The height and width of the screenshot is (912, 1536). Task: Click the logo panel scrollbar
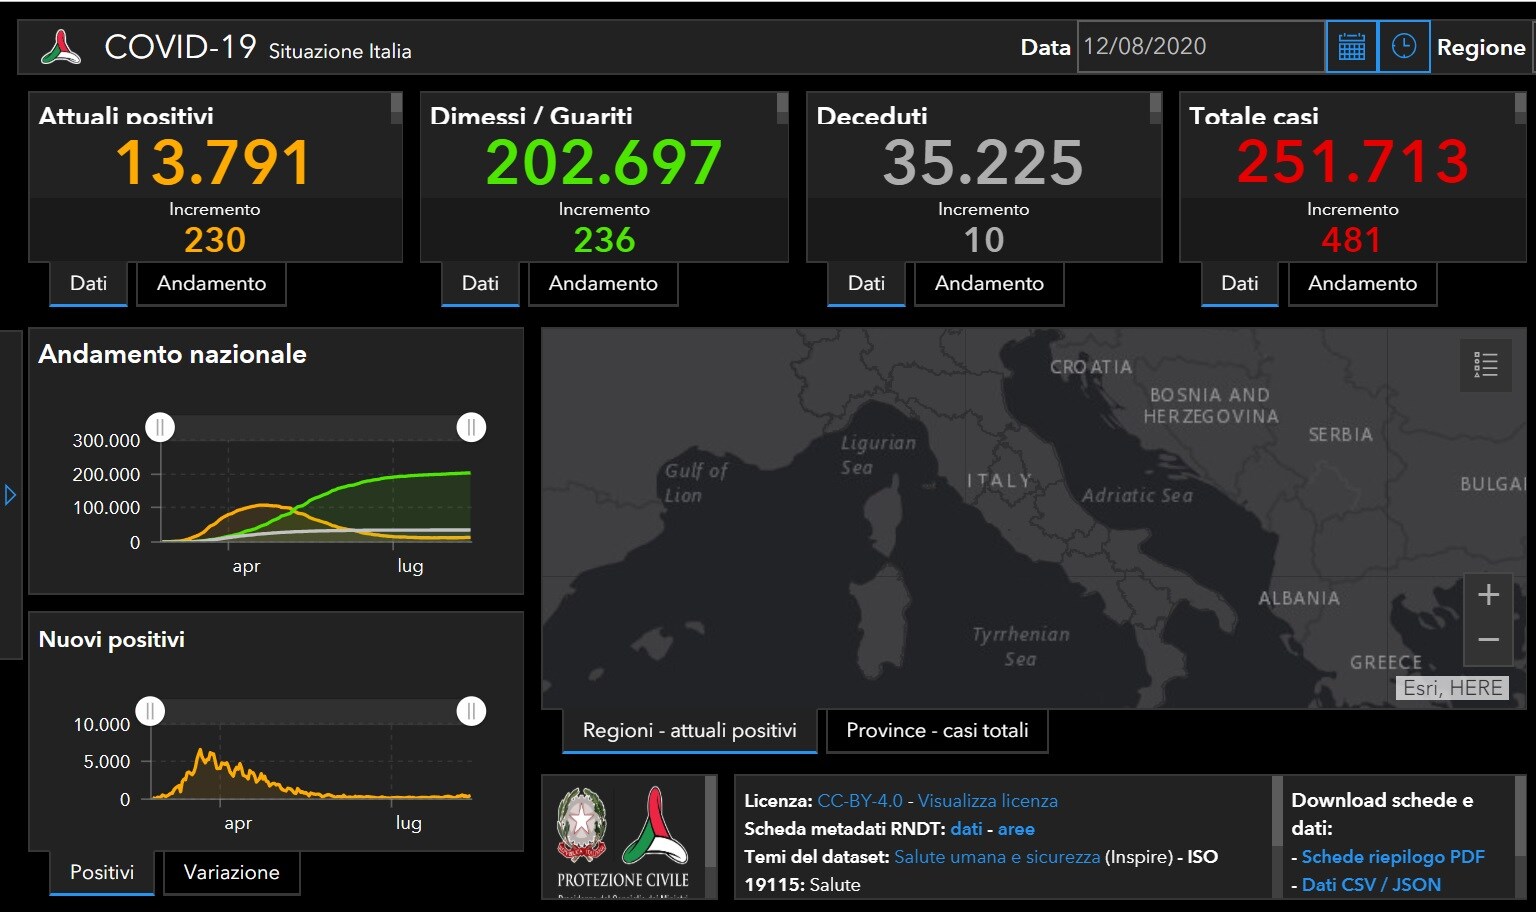711,820
